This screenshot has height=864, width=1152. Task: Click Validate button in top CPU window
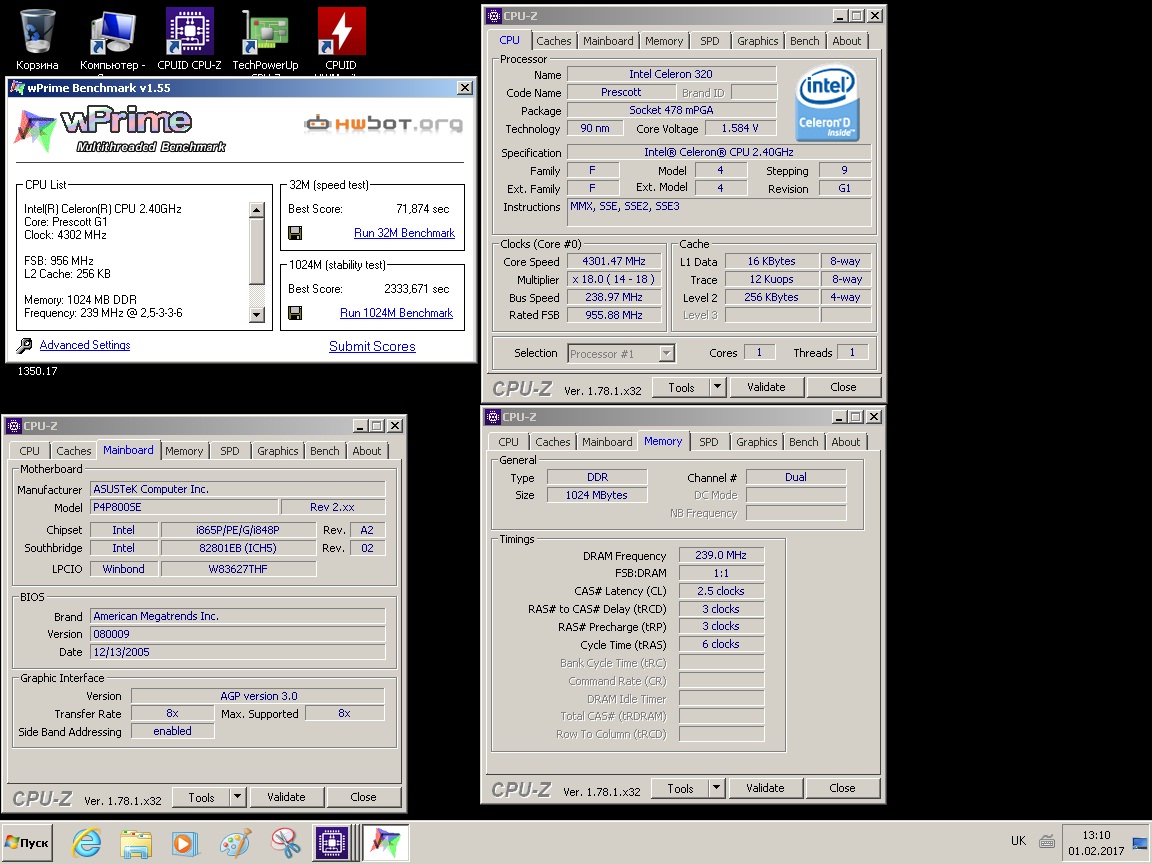tap(766, 387)
